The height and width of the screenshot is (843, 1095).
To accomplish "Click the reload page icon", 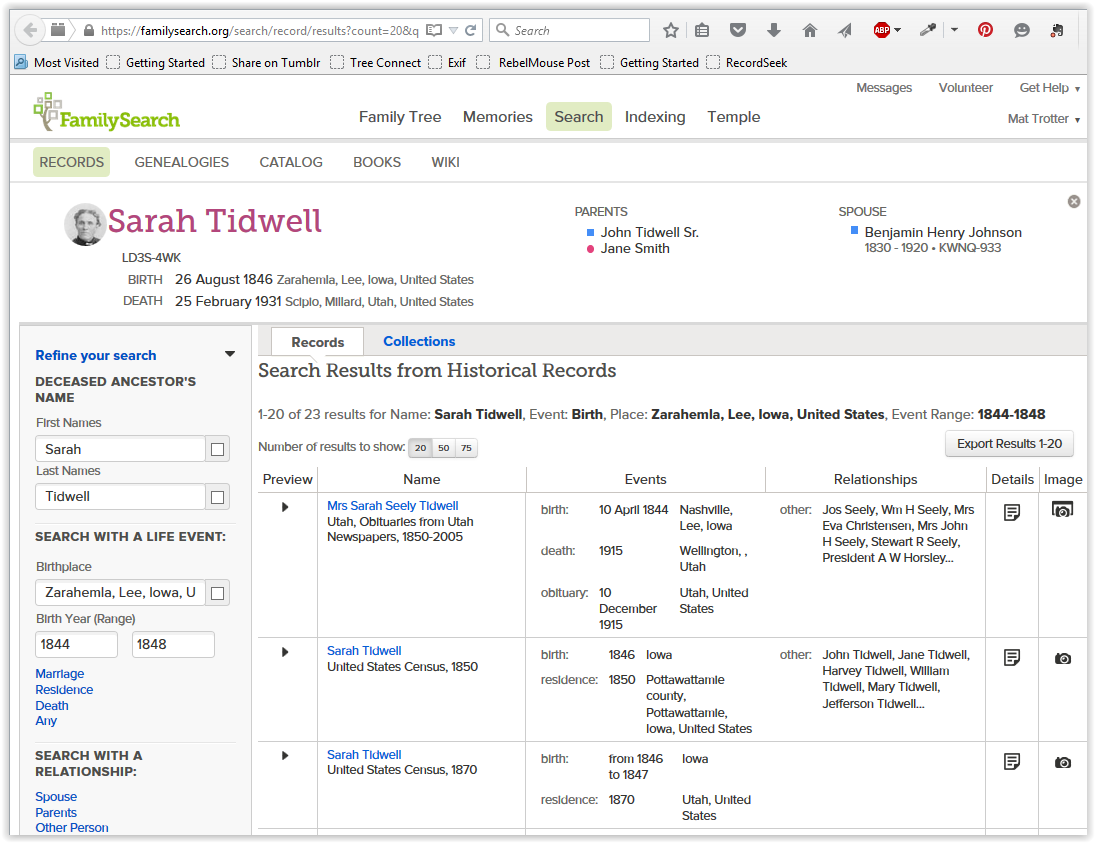I will [471, 30].
